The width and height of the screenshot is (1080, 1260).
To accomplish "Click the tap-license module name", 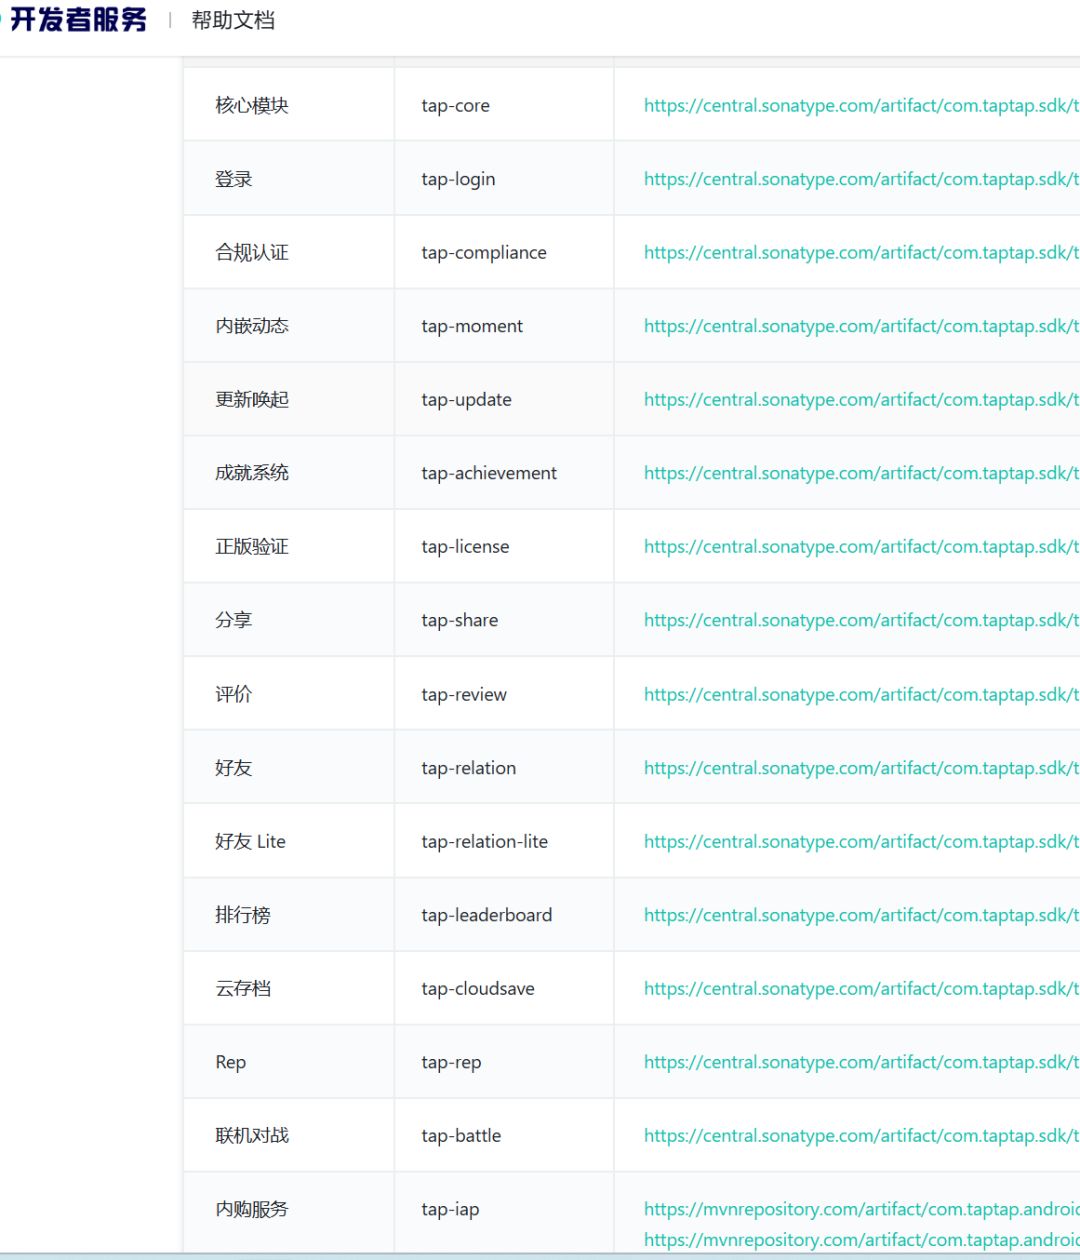I will (465, 547).
